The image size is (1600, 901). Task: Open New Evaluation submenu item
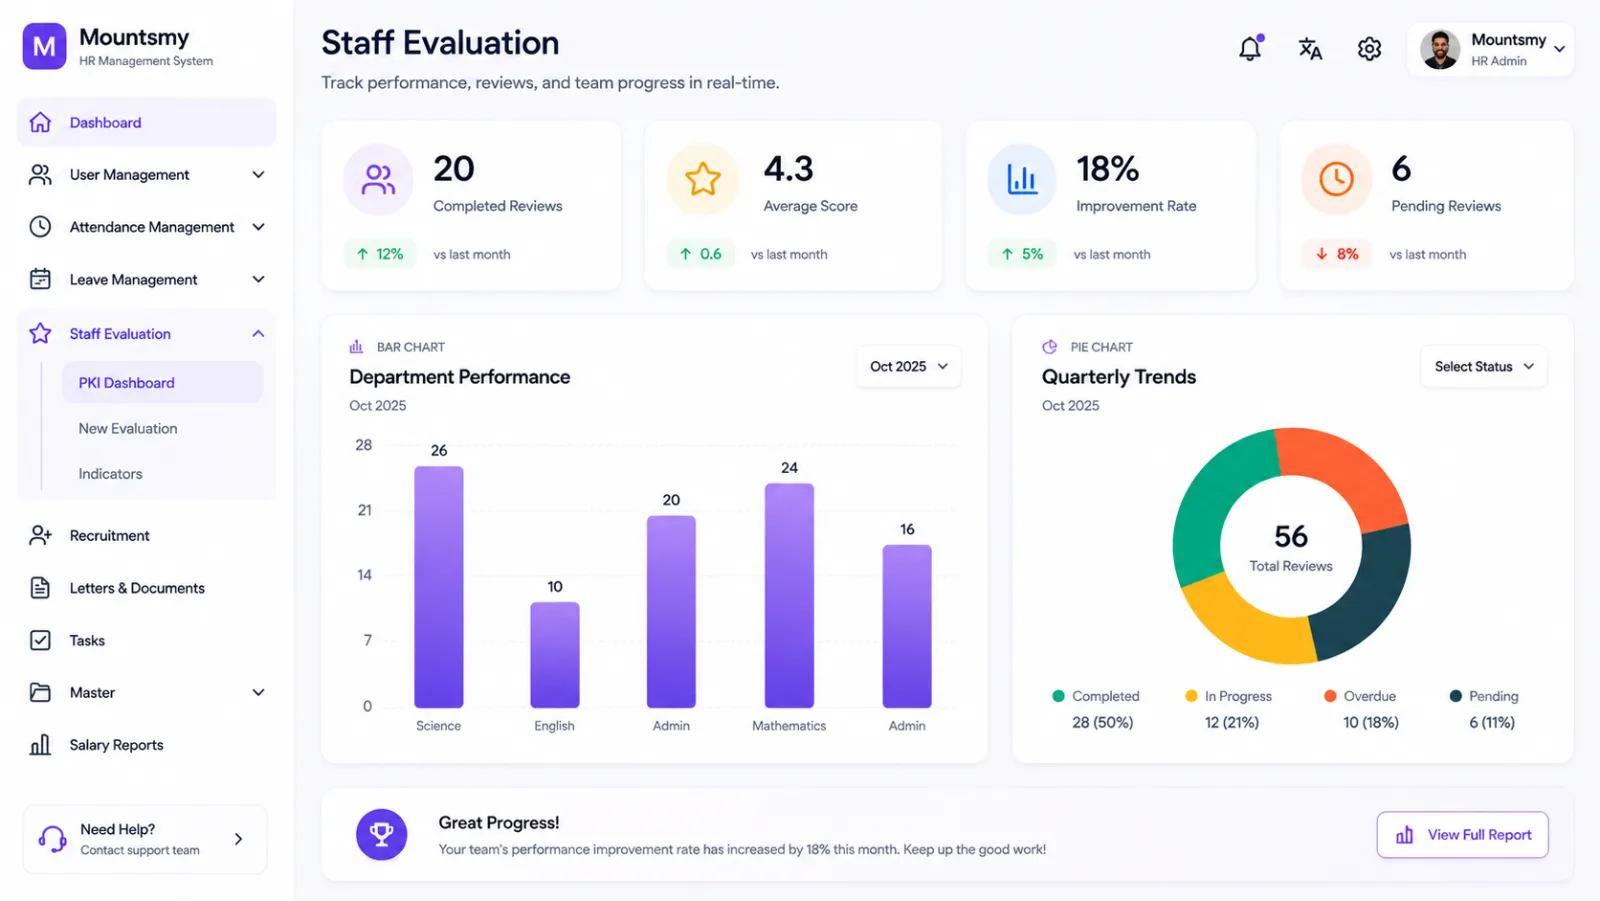(128, 428)
